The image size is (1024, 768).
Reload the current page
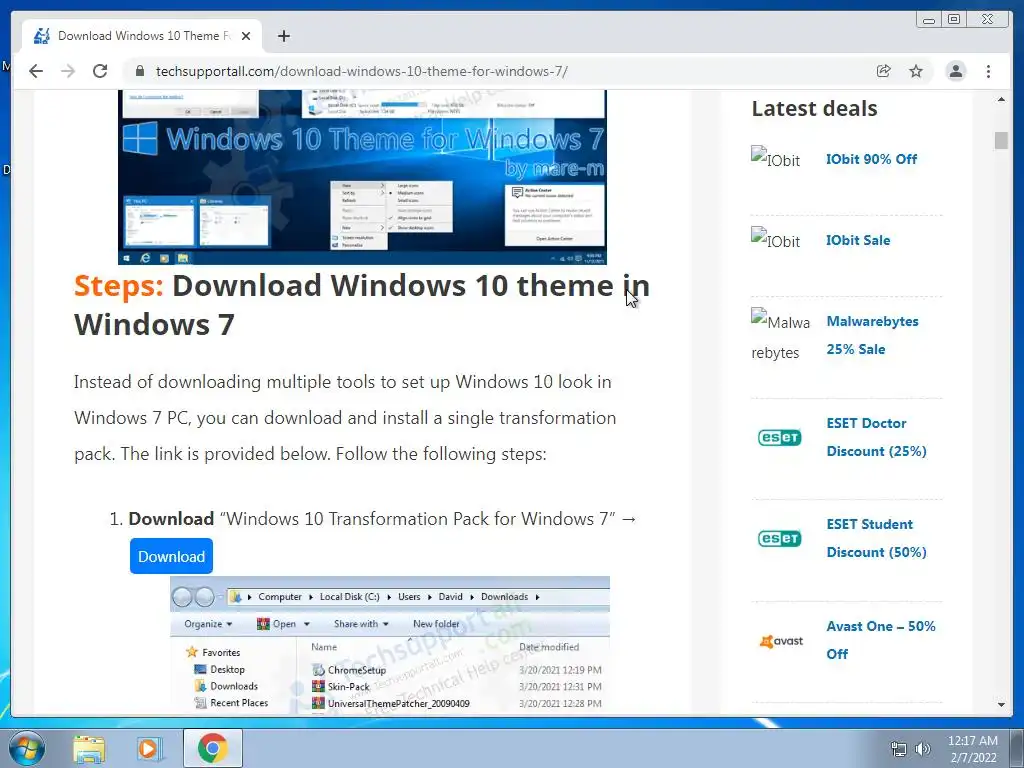(x=100, y=71)
